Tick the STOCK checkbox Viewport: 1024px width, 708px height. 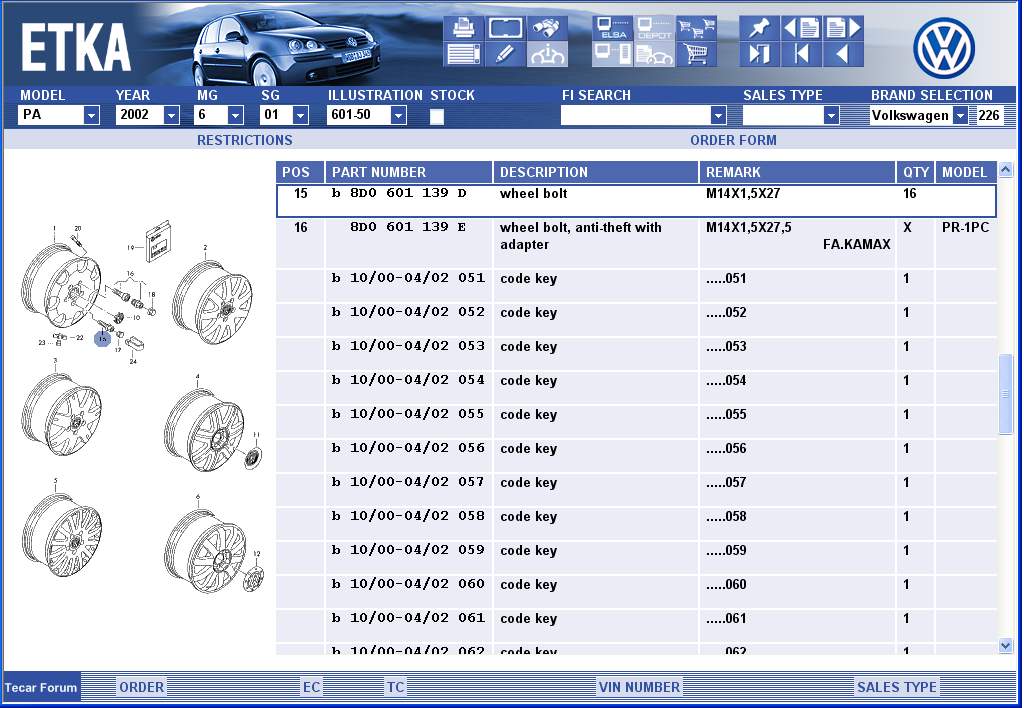[437, 116]
